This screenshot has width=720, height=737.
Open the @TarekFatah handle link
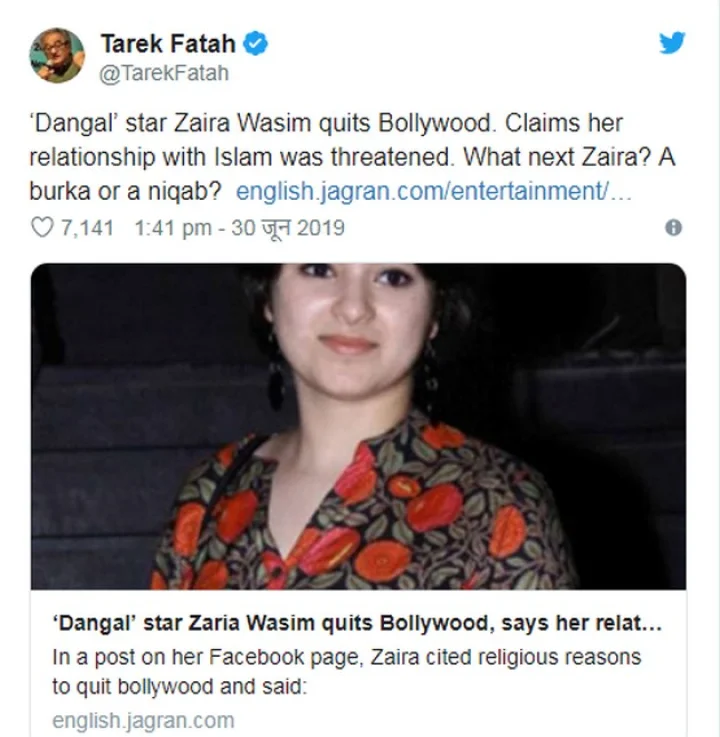point(164,73)
